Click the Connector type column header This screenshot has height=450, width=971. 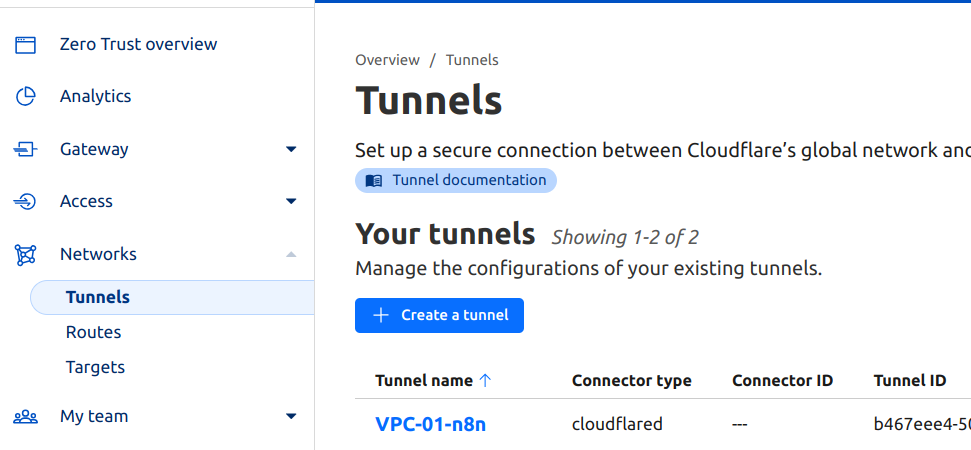(x=631, y=380)
